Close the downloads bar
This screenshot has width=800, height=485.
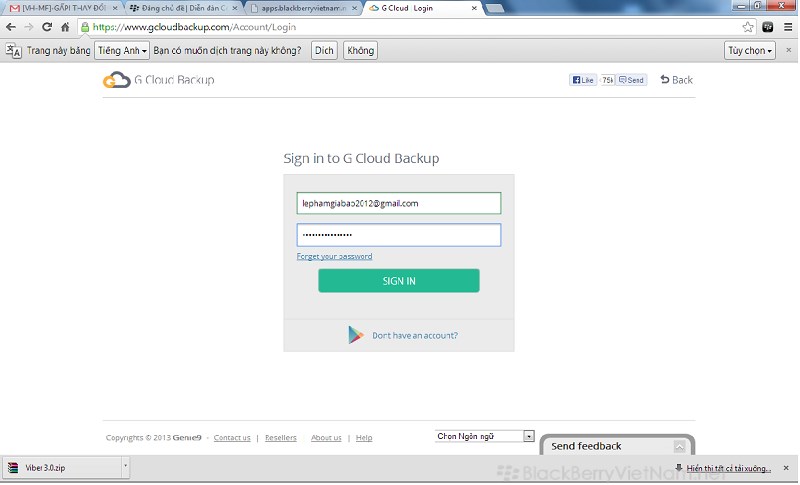pyautogui.click(x=786, y=468)
